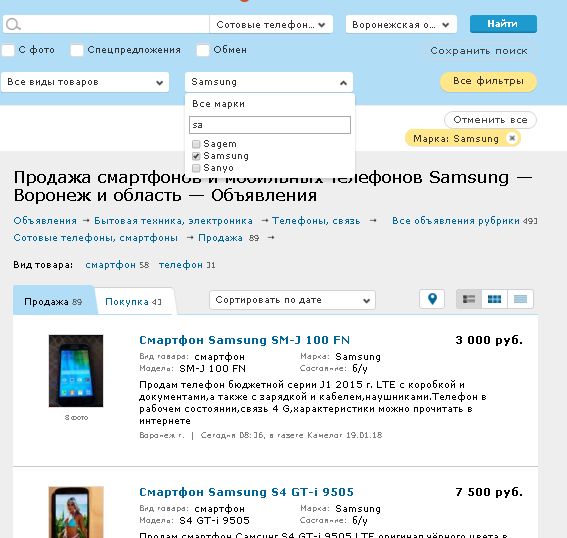
Task: Switch to the Покупка tab
Action: click(133, 302)
